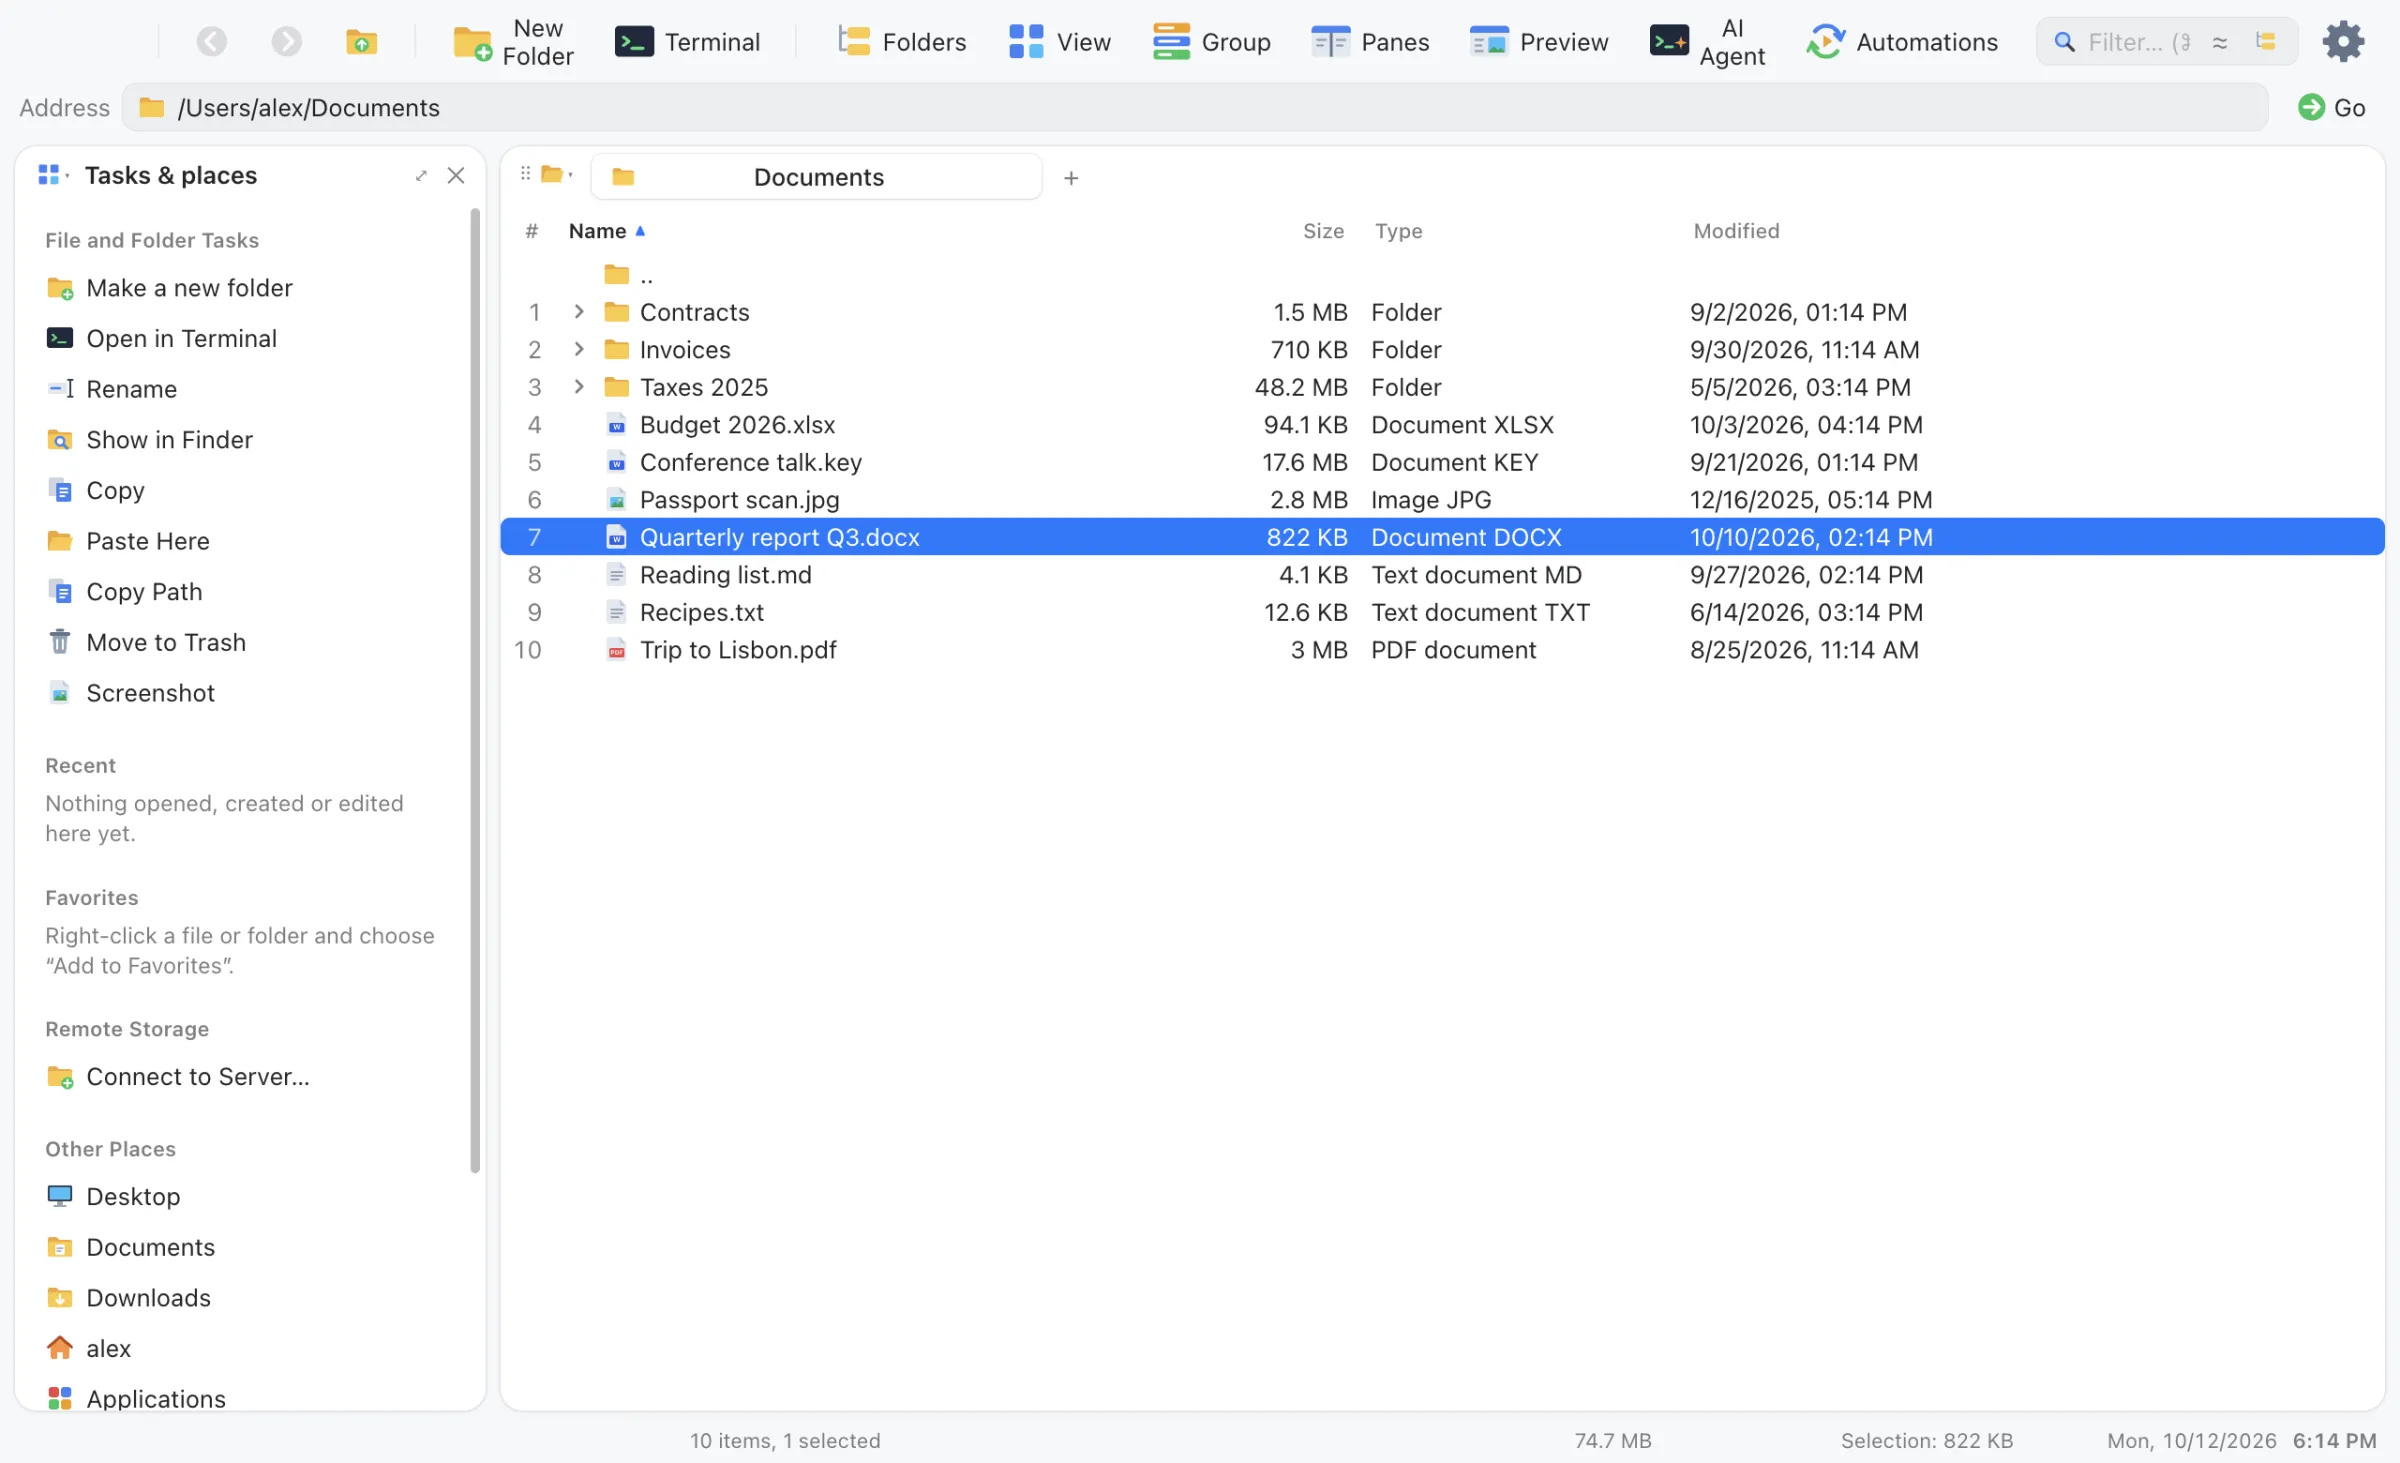Screen dimensions: 2400x1463
Task: Open Terminal from the toolbar
Action: pyautogui.click(x=688, y=42)
